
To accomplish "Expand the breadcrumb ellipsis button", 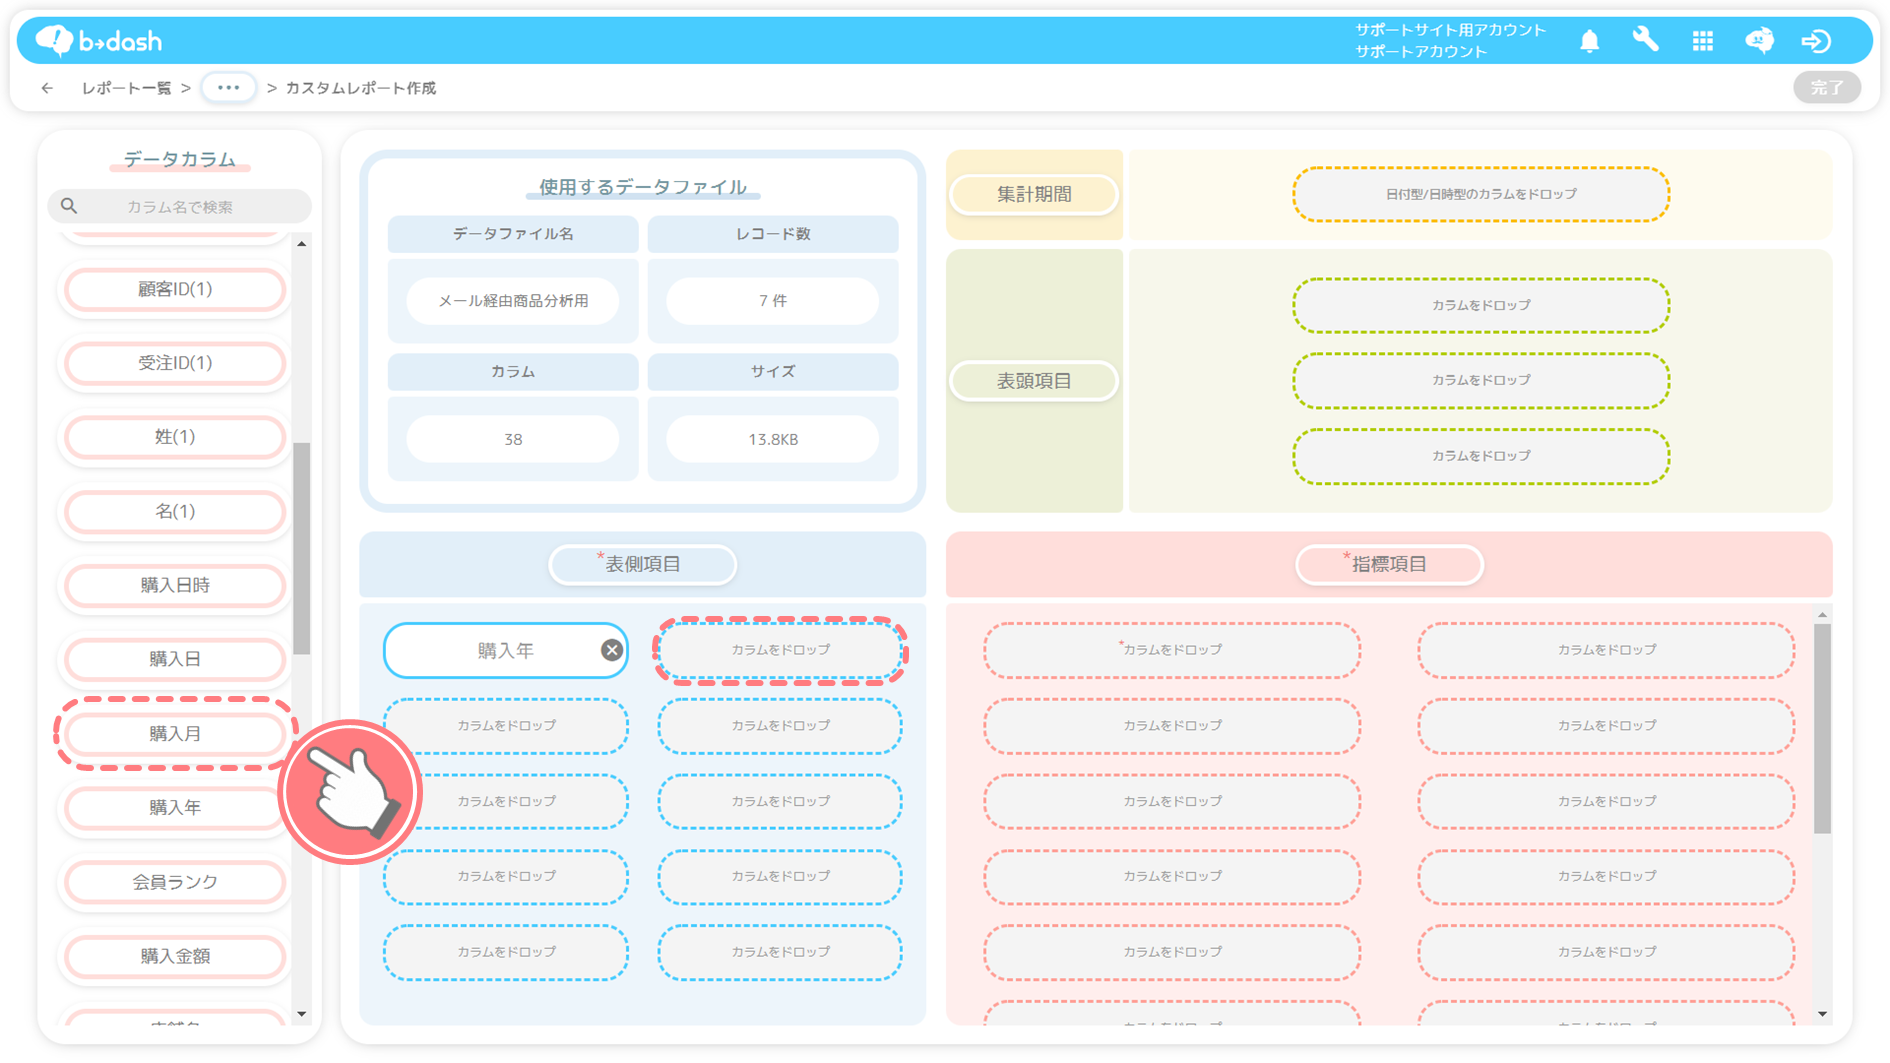I will pyautogui.click(x=229, y=88).
